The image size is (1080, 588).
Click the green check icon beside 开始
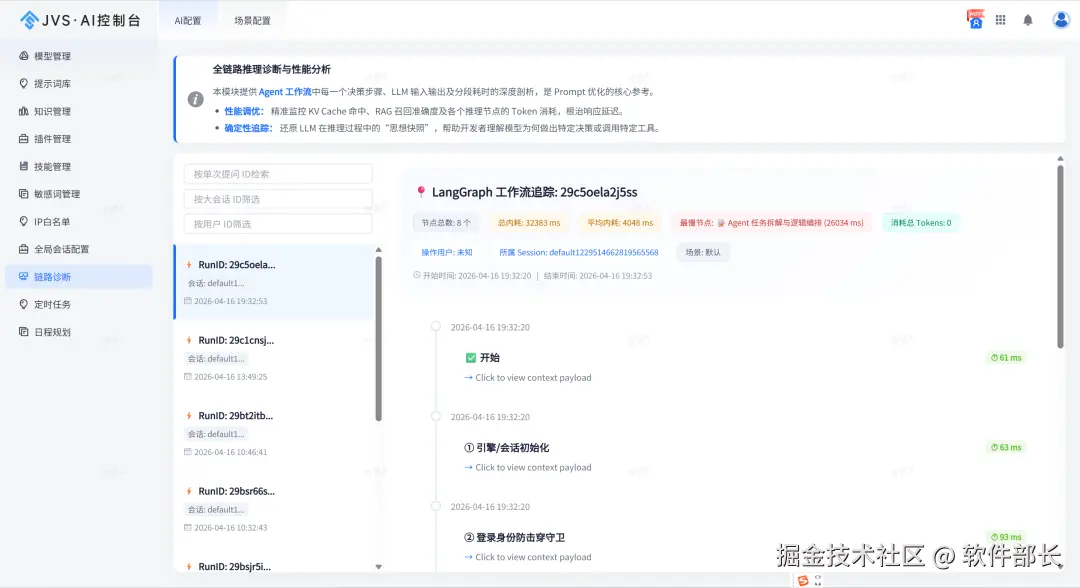470,357
